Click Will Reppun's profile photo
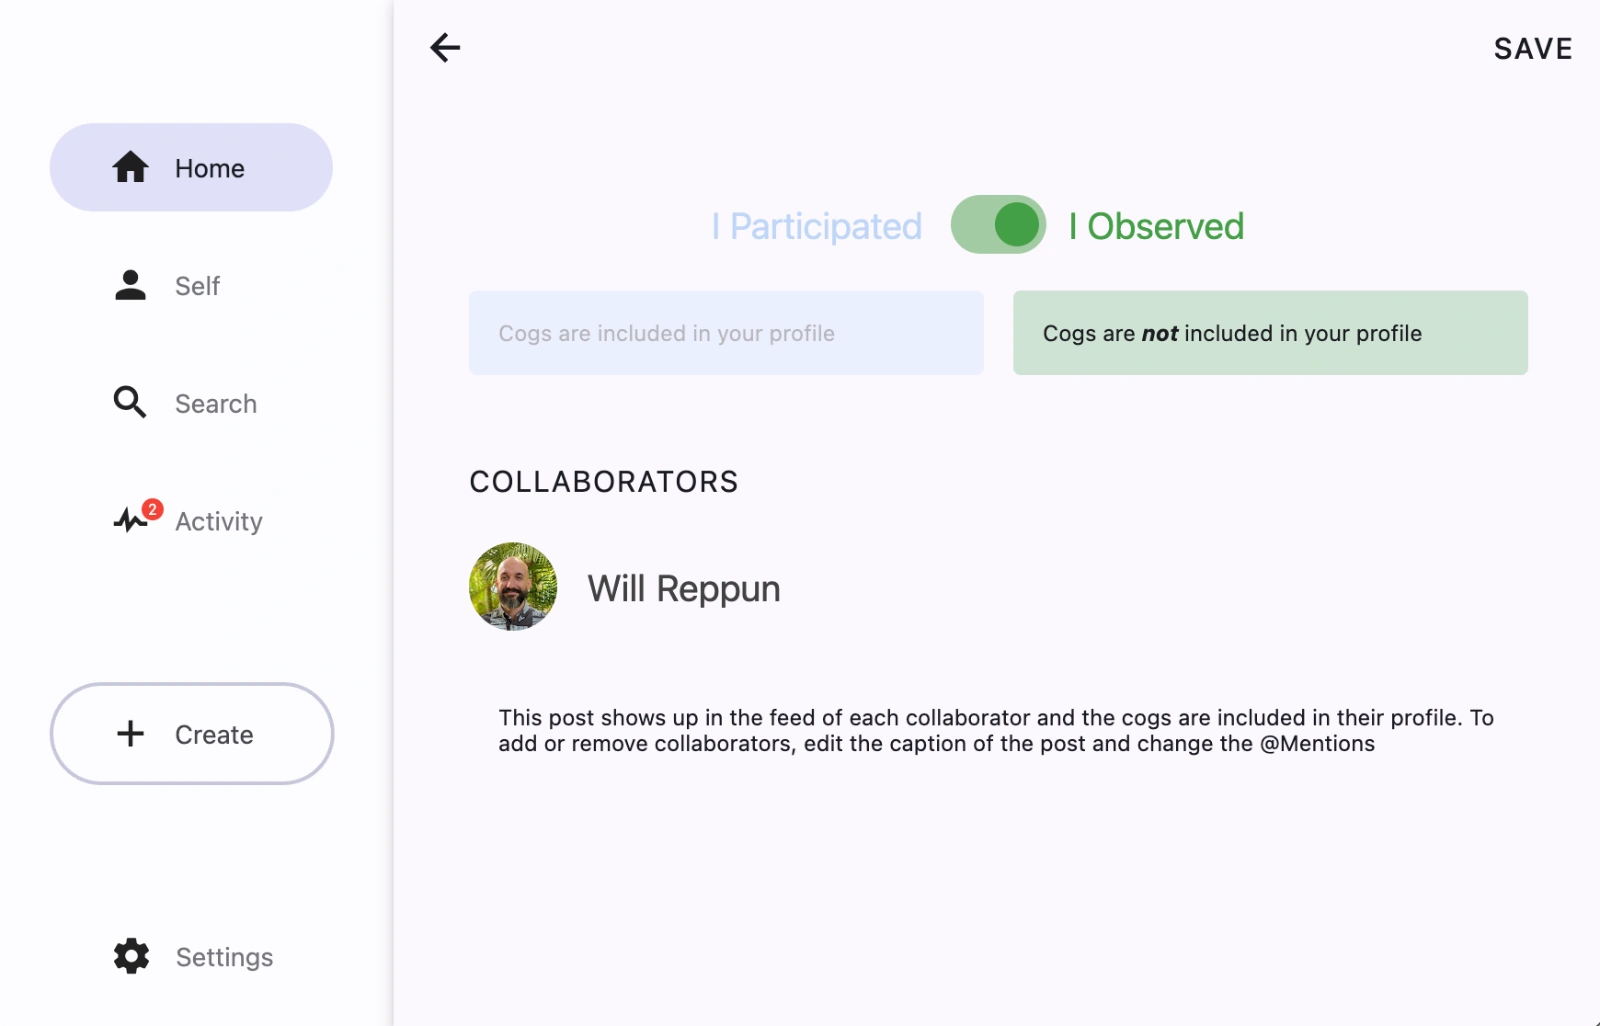Viewport: 1600px width, 1026px height. pos(513,587)
